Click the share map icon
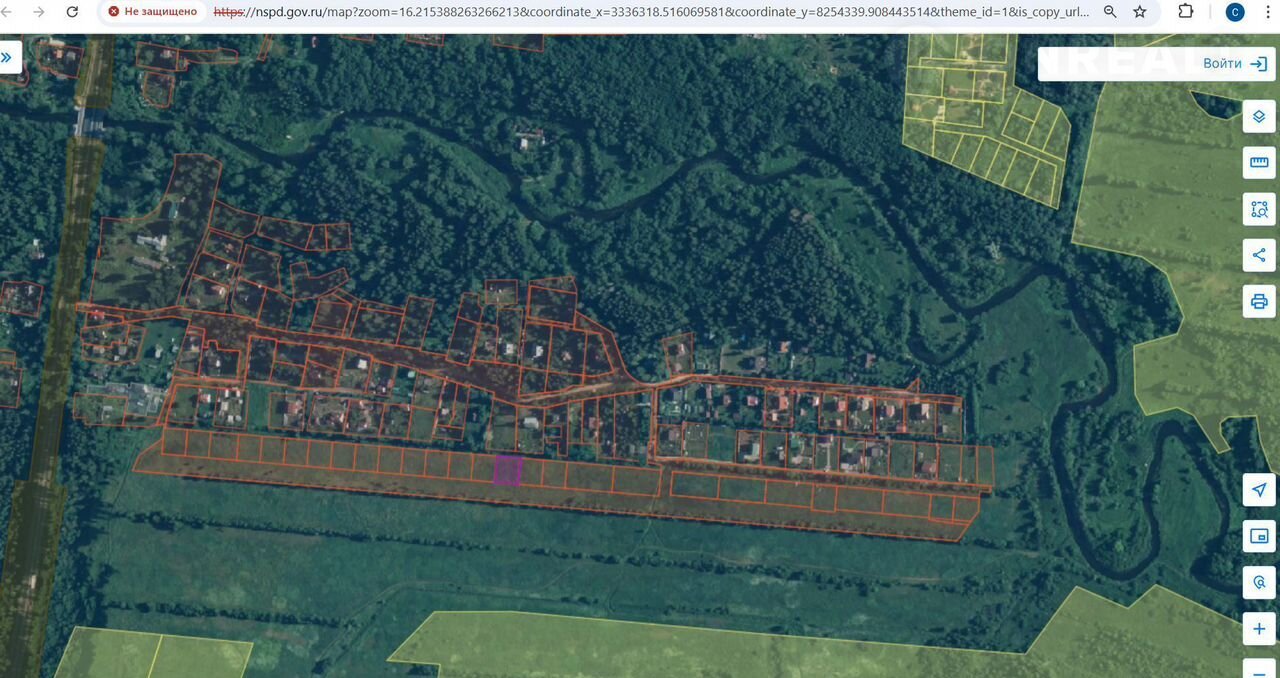This screenshot has width=1280, height=678. [1259, 255]
